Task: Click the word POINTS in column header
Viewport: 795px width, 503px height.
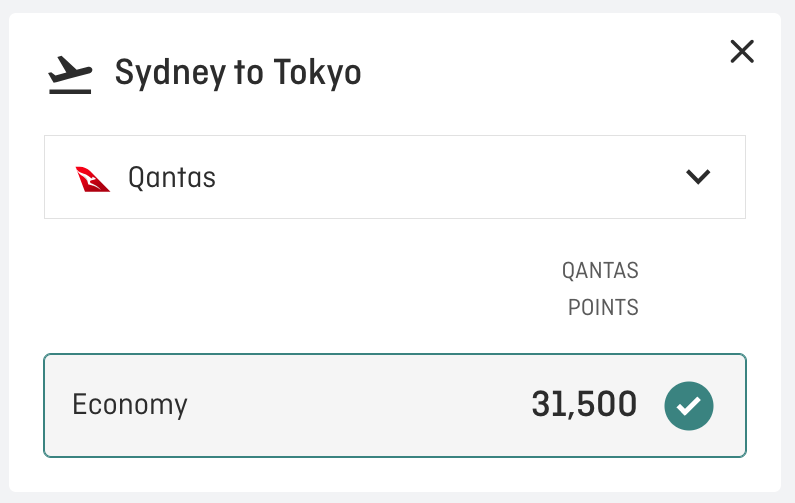Action: tap(603, 308)
